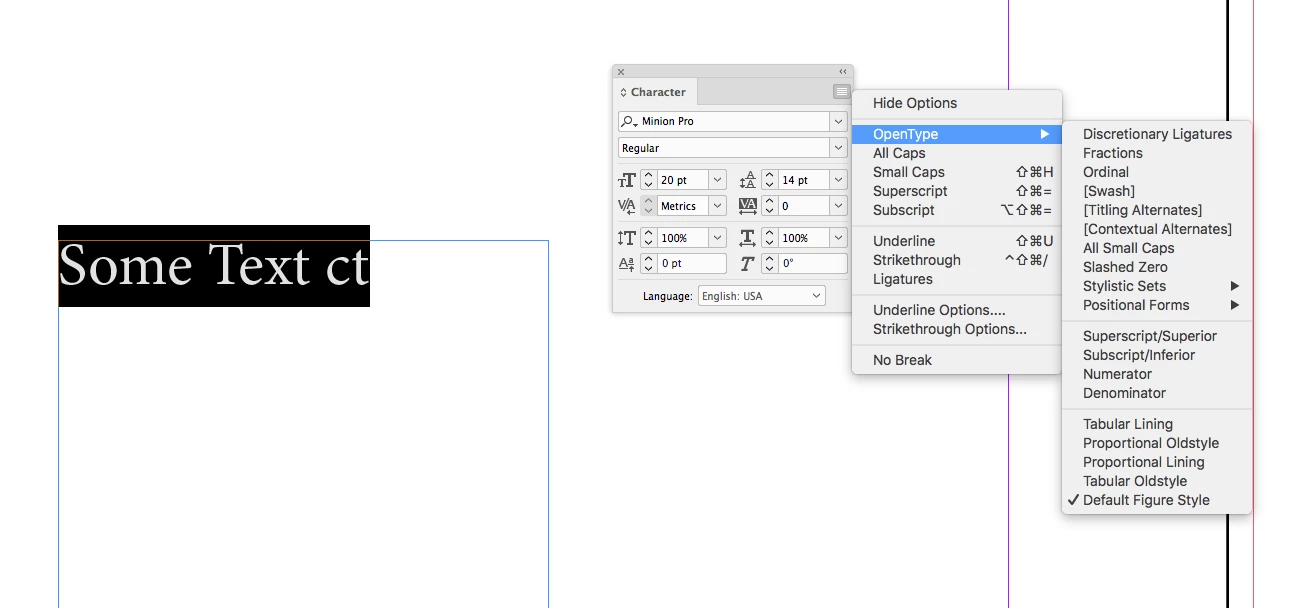Click the skew angle stepper arrows

[769, 264]
